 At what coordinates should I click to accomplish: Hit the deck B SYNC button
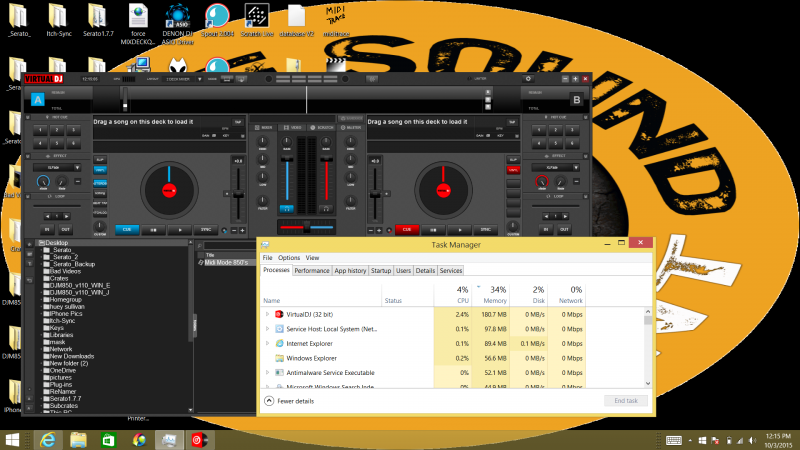(486, 230)
